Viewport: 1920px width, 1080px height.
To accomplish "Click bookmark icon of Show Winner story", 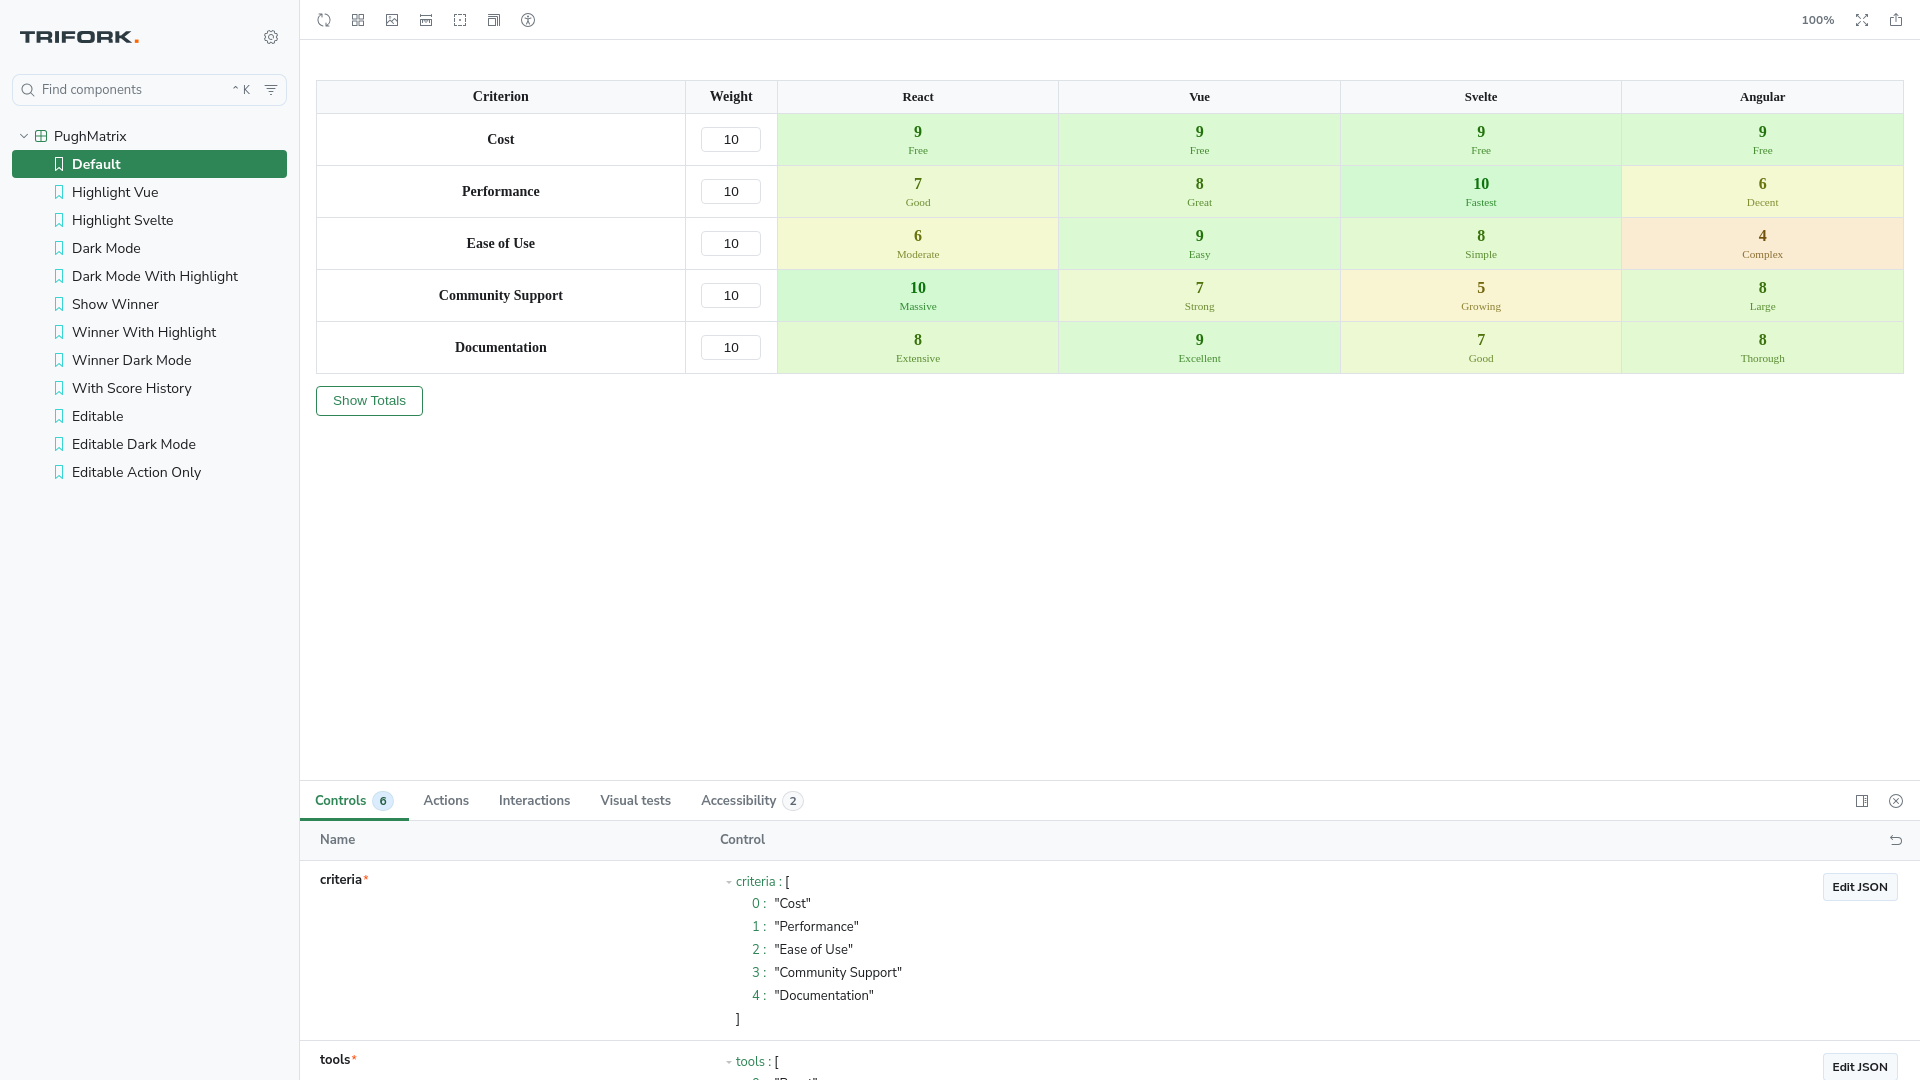I will pyautogui.click(x=59, y=304).
